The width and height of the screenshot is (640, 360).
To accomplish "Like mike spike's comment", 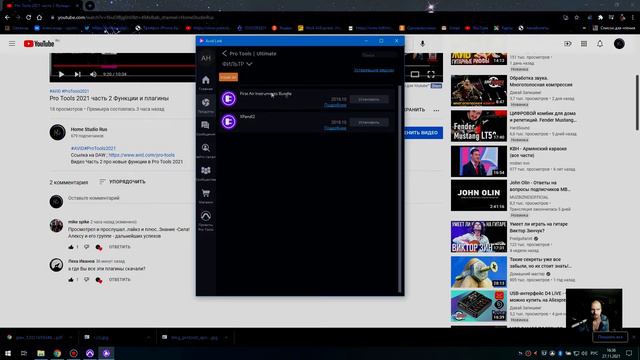I will [x=71, y=247].
